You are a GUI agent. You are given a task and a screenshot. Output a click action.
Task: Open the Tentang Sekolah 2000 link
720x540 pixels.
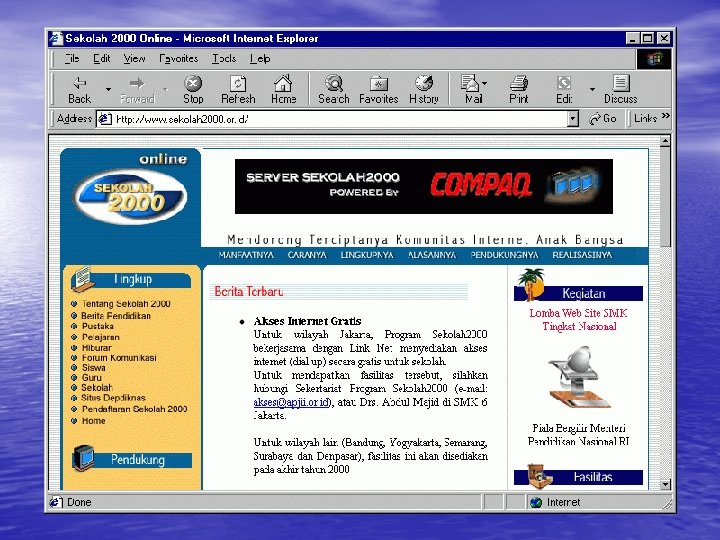[x=126, y=304]
